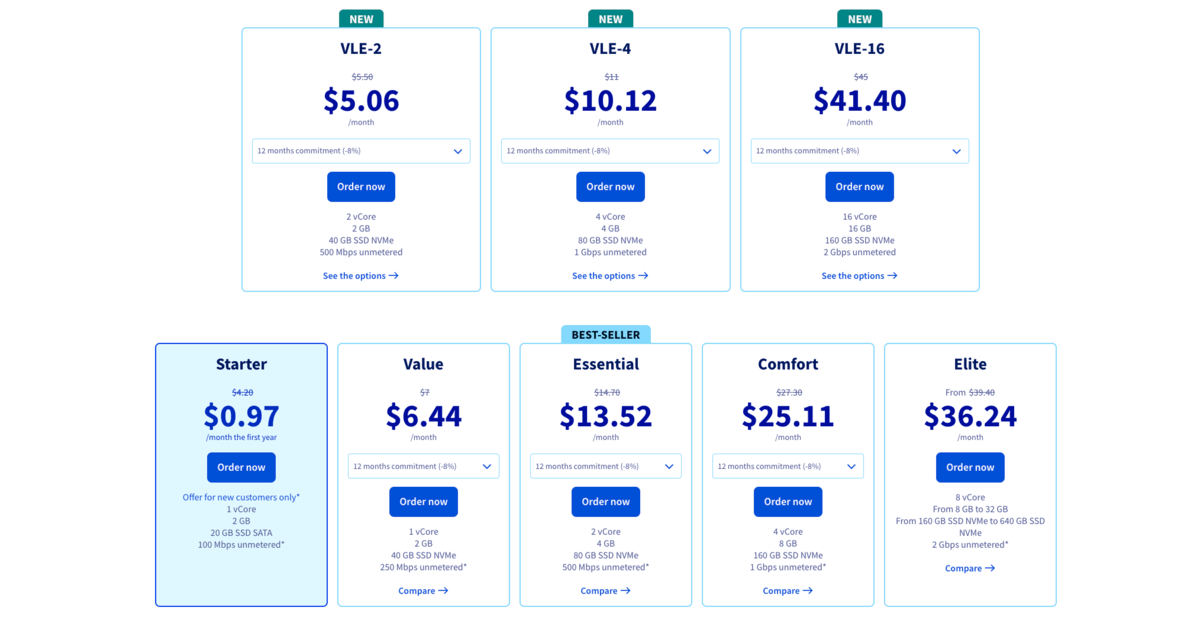The image size is (1200, 617).
Task: Click the arrow icon next to VLE-2 See the options
Action: click(x=394, y=276)
